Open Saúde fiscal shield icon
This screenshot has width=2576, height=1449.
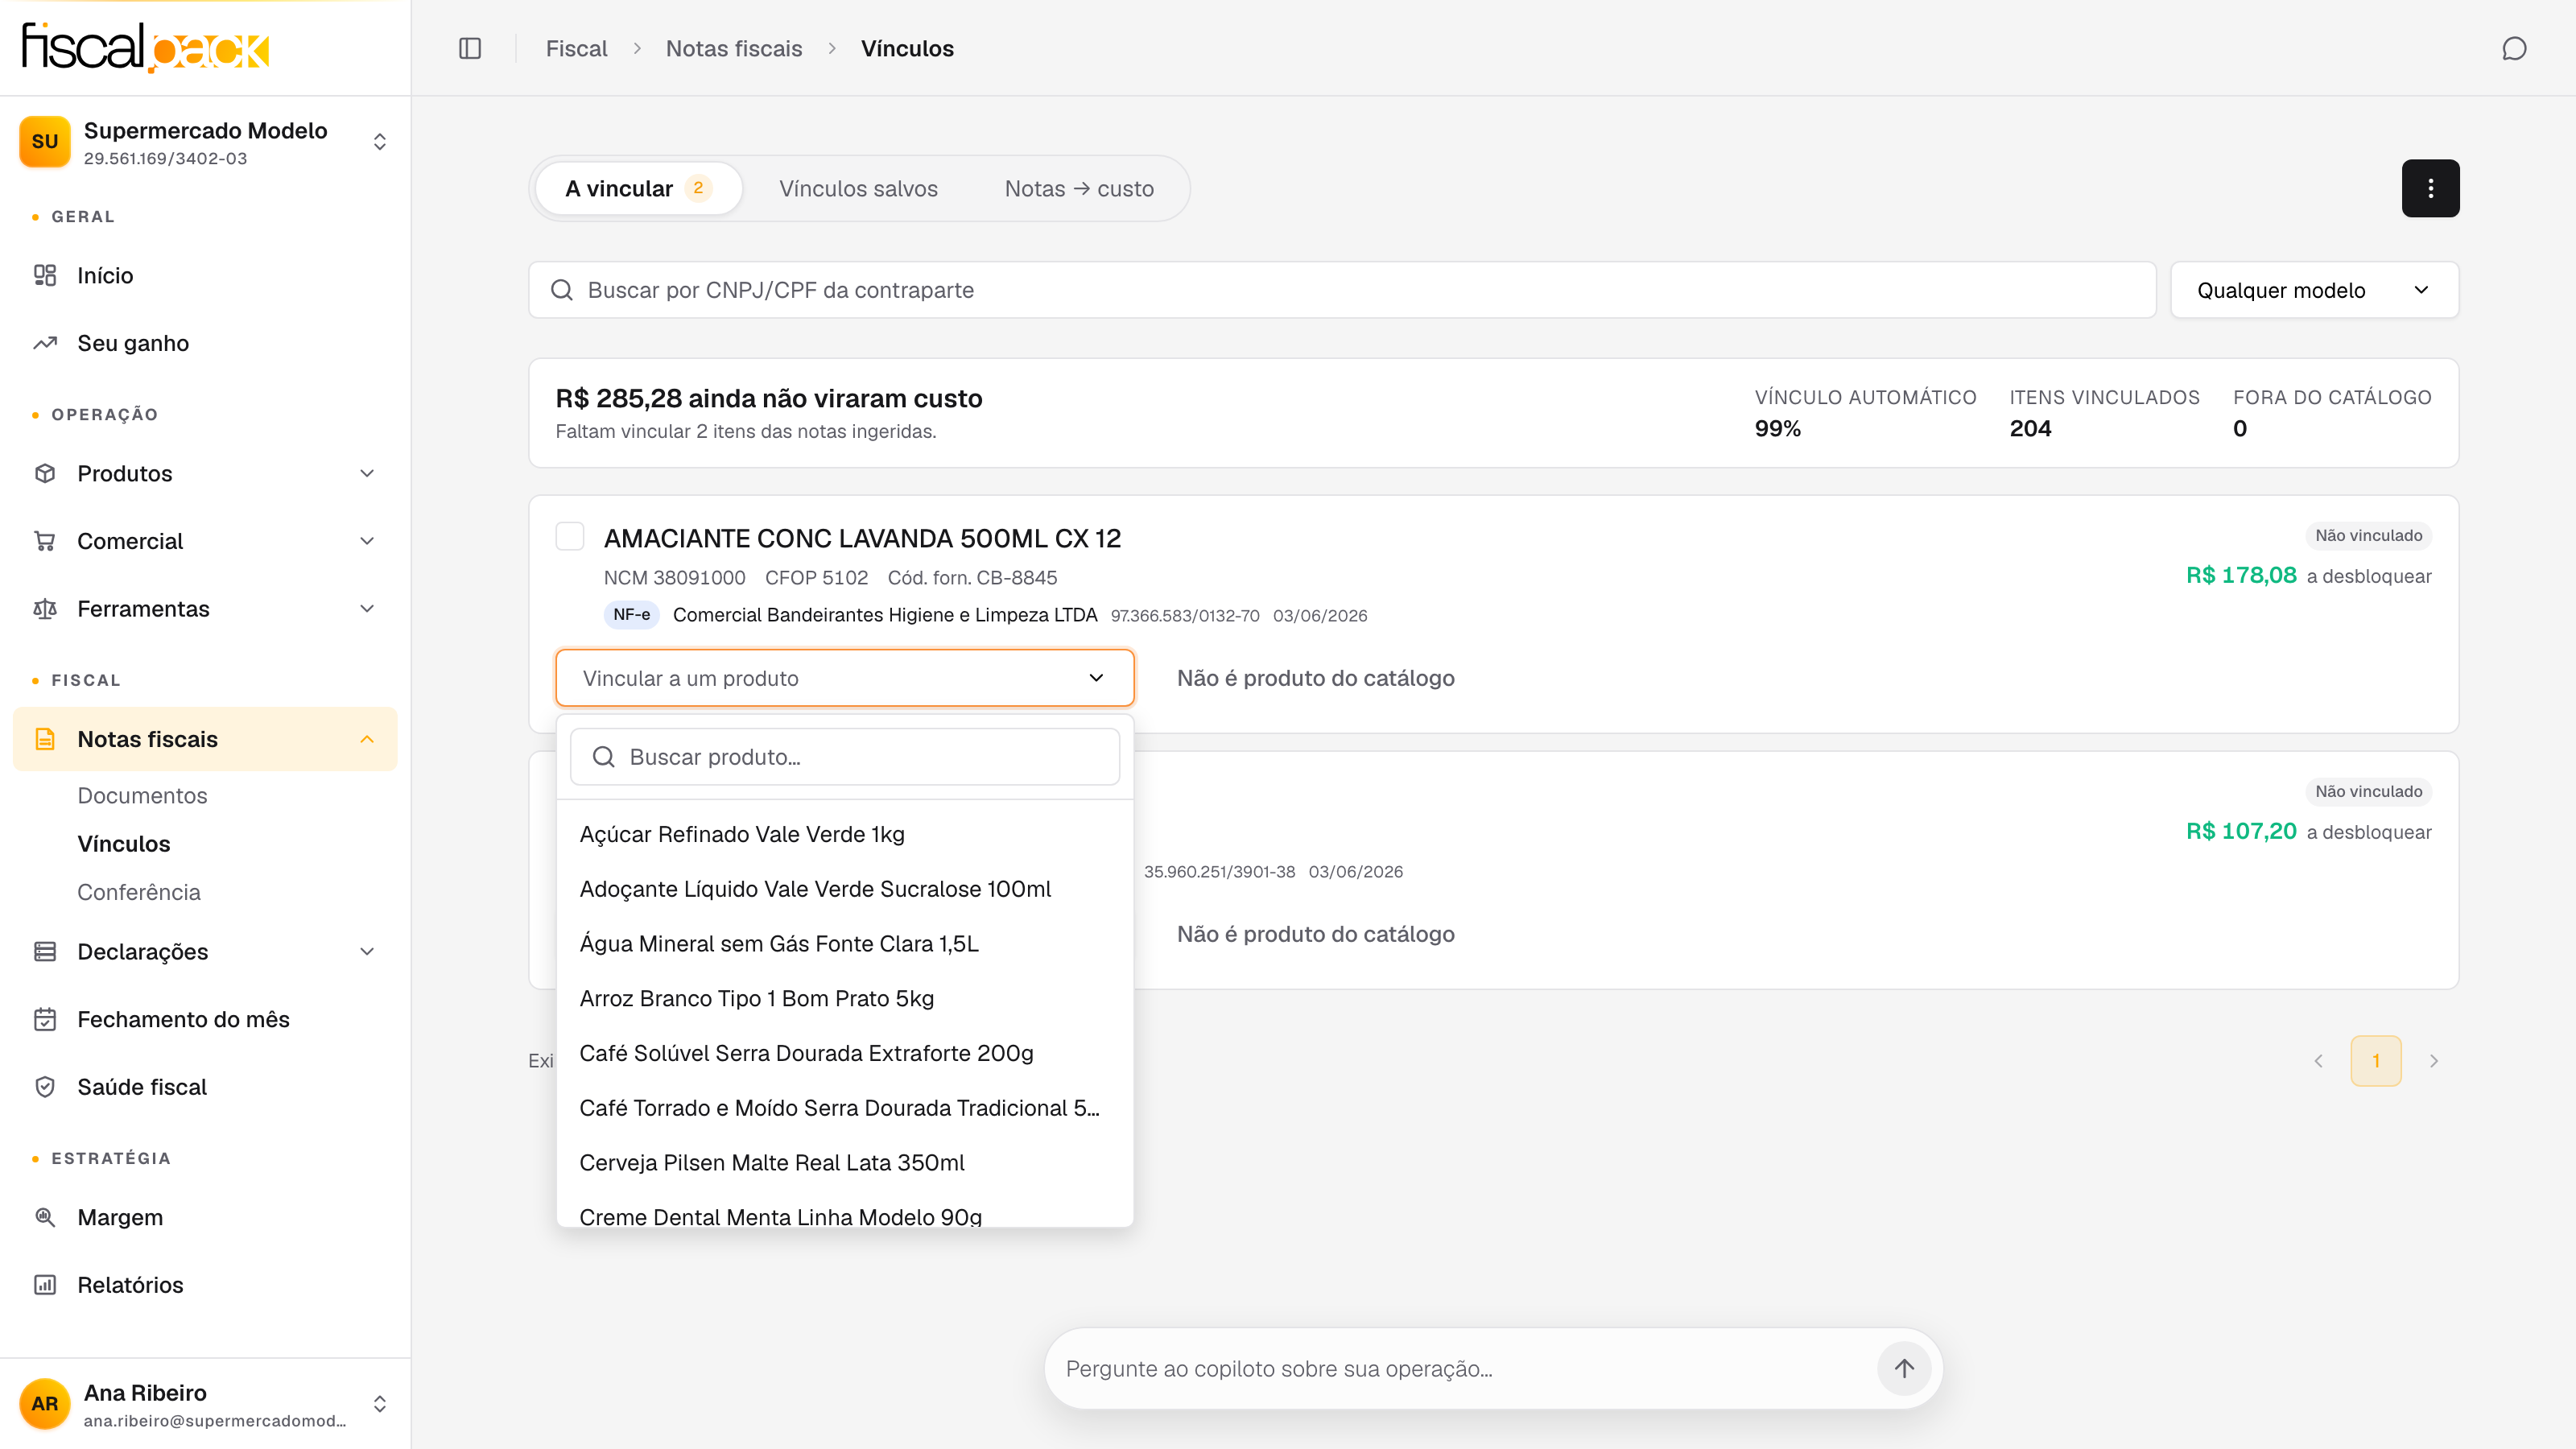(x=45, y=1087)
